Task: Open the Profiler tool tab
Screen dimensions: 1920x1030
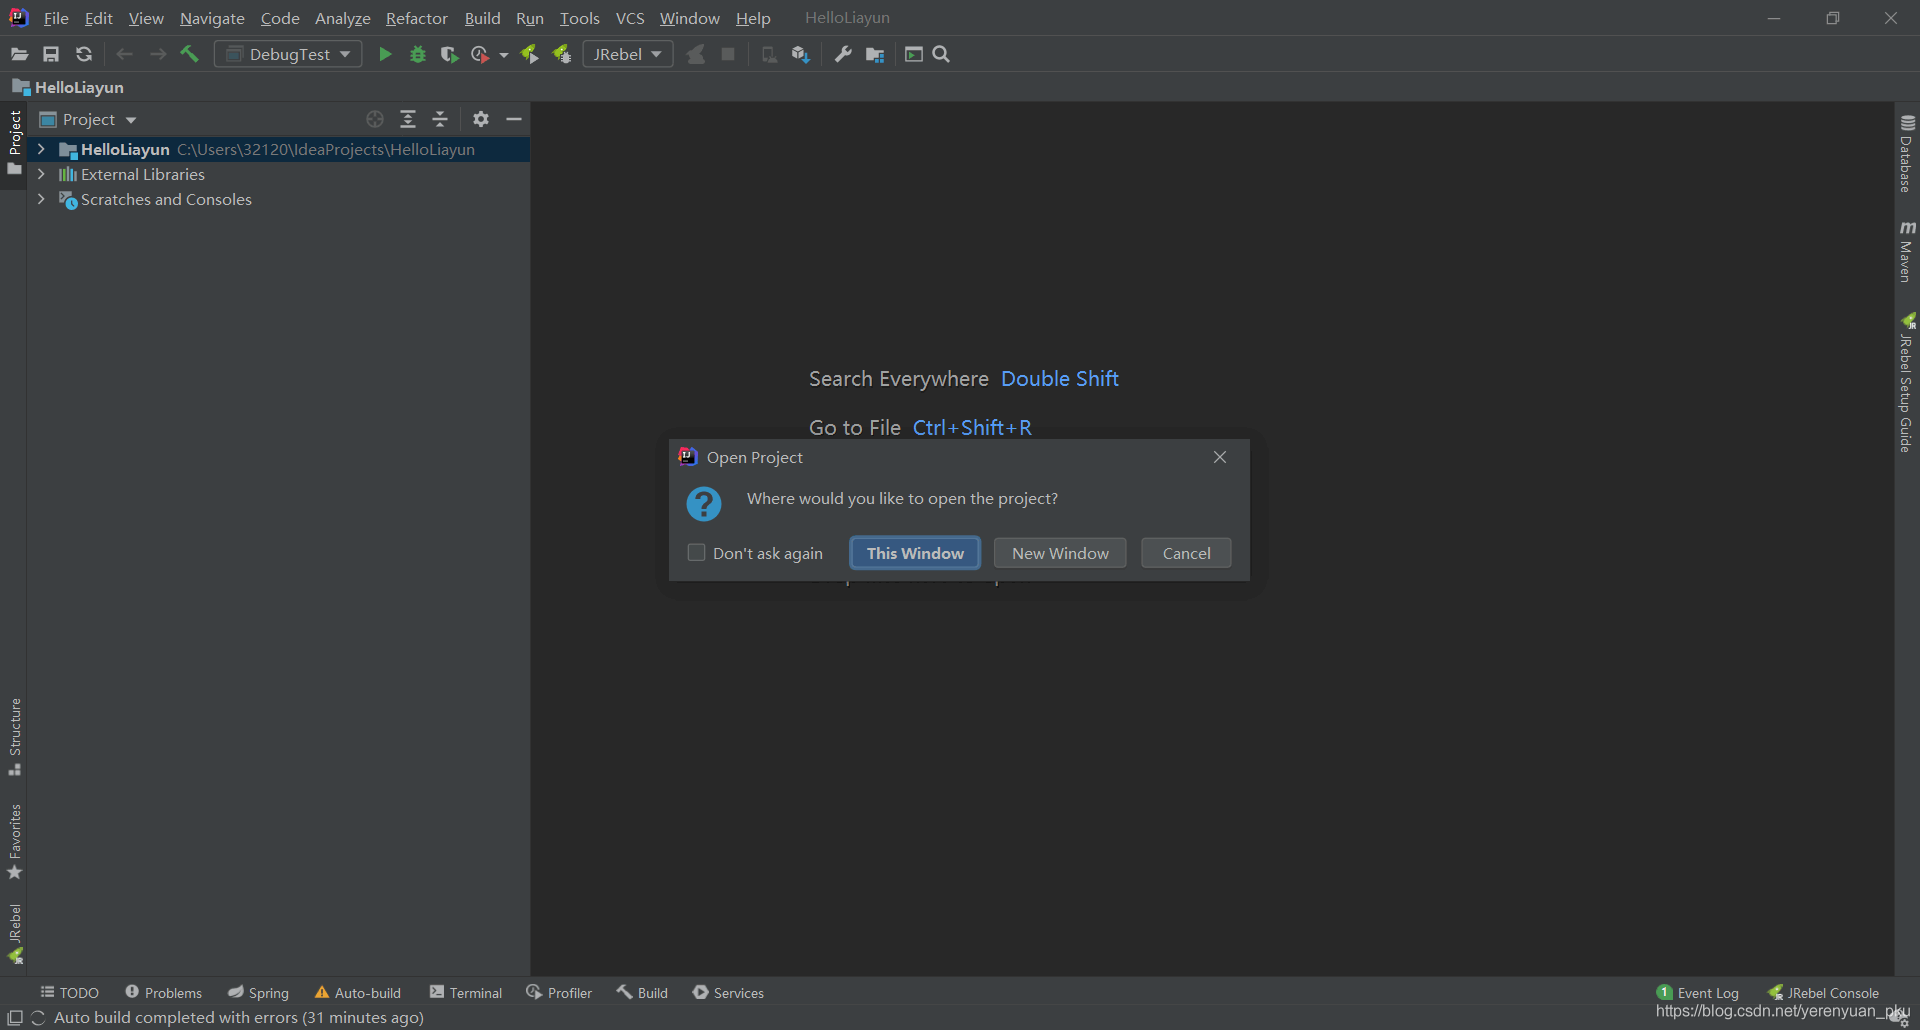Action: coord(559,992)
